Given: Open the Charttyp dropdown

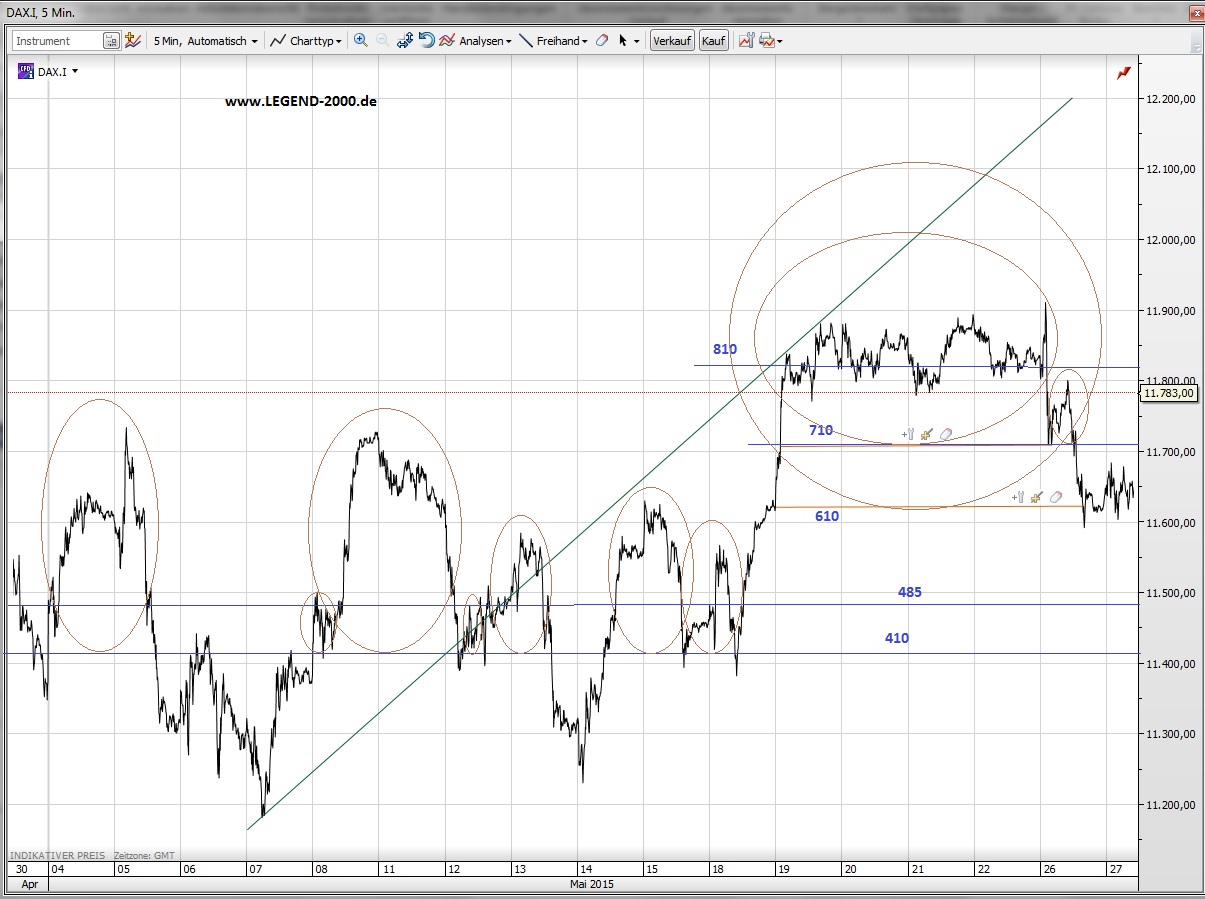Looking at the screenshot, I should click(310, 40).
